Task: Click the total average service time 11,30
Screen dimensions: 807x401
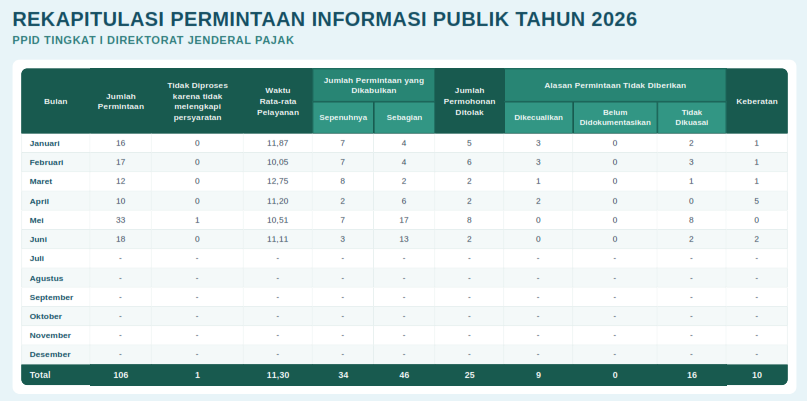Action: pos(278,375)
